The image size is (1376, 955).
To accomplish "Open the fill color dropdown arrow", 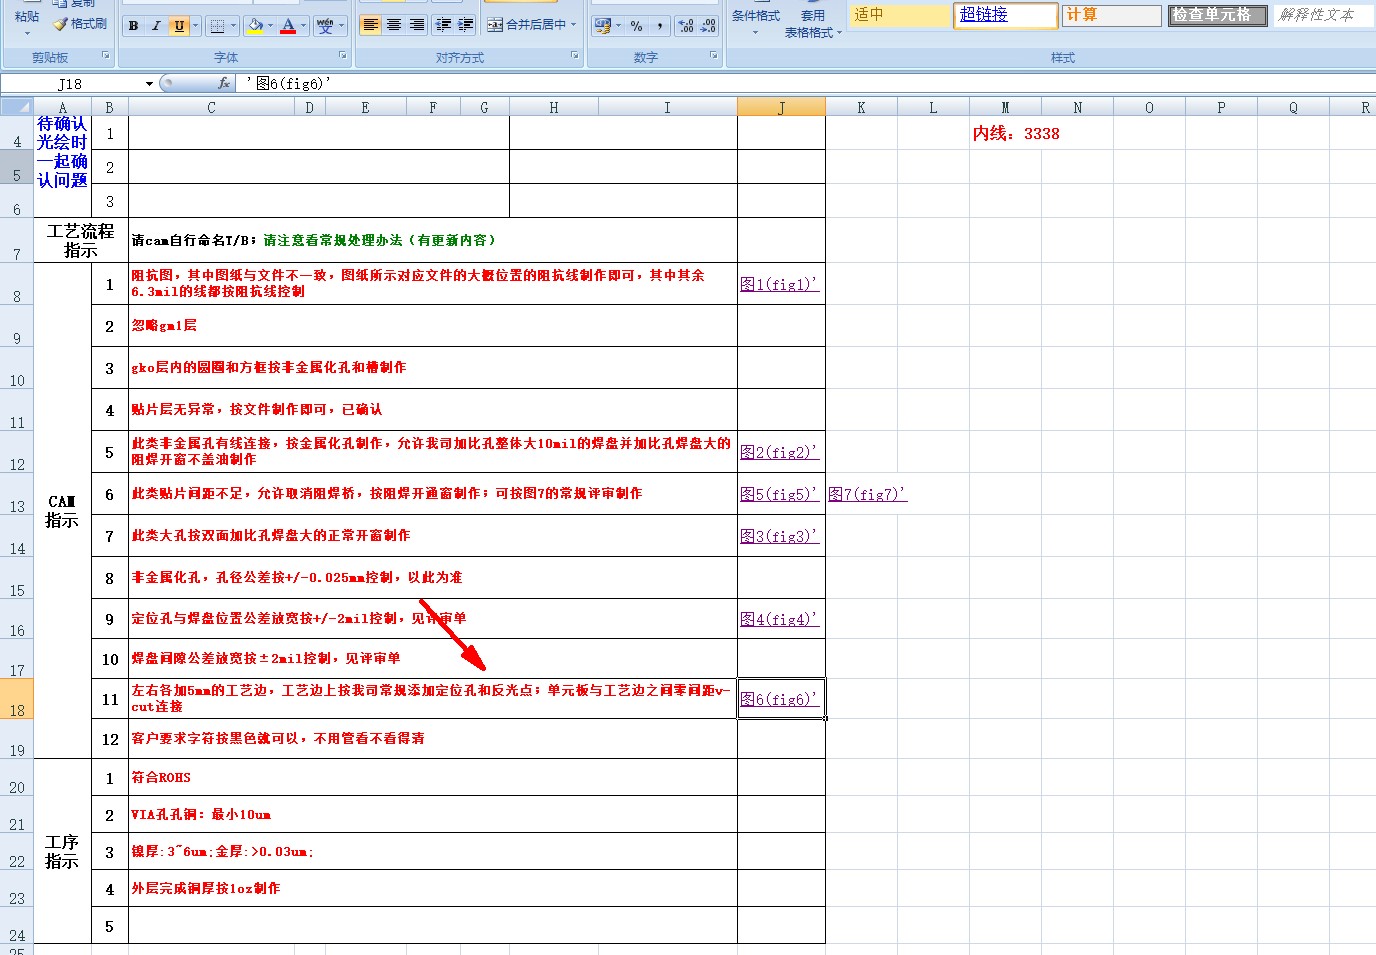I will [270, 26].
